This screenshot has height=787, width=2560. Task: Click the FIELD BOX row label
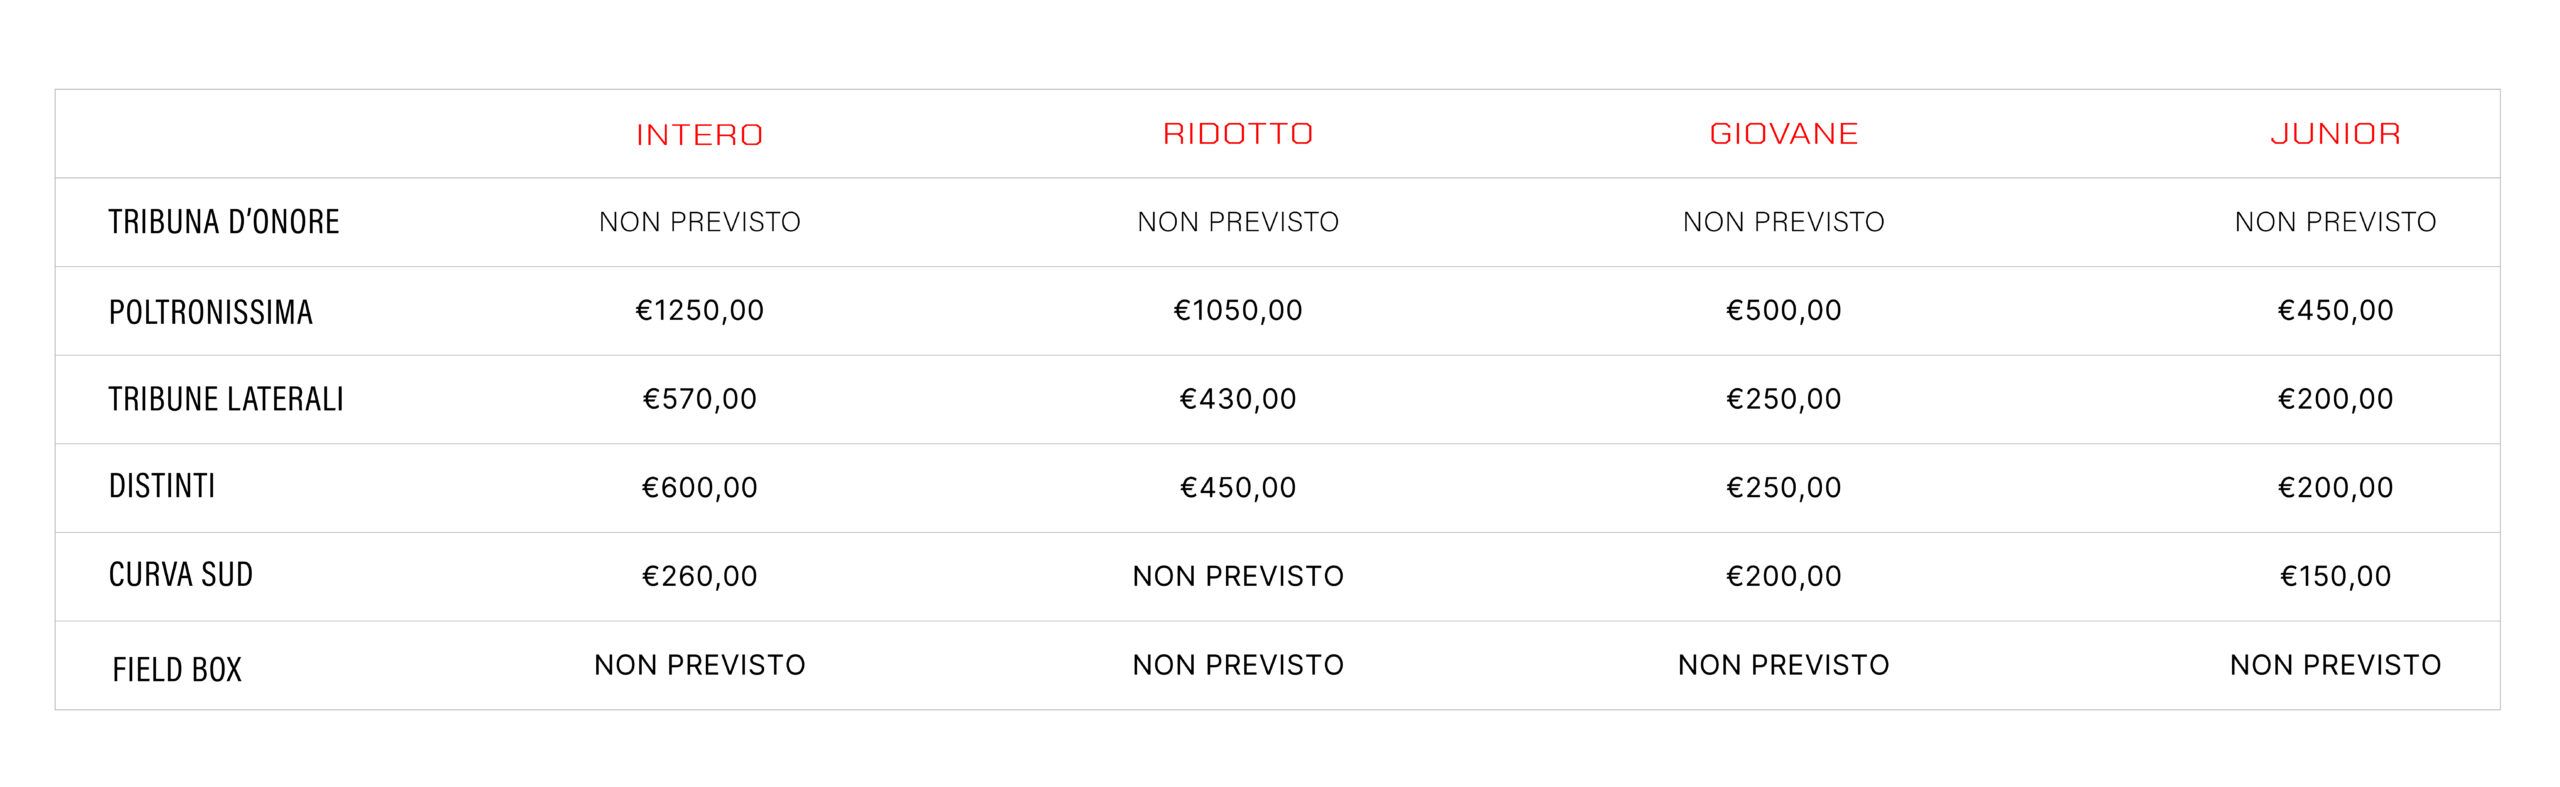coord(177,669)
